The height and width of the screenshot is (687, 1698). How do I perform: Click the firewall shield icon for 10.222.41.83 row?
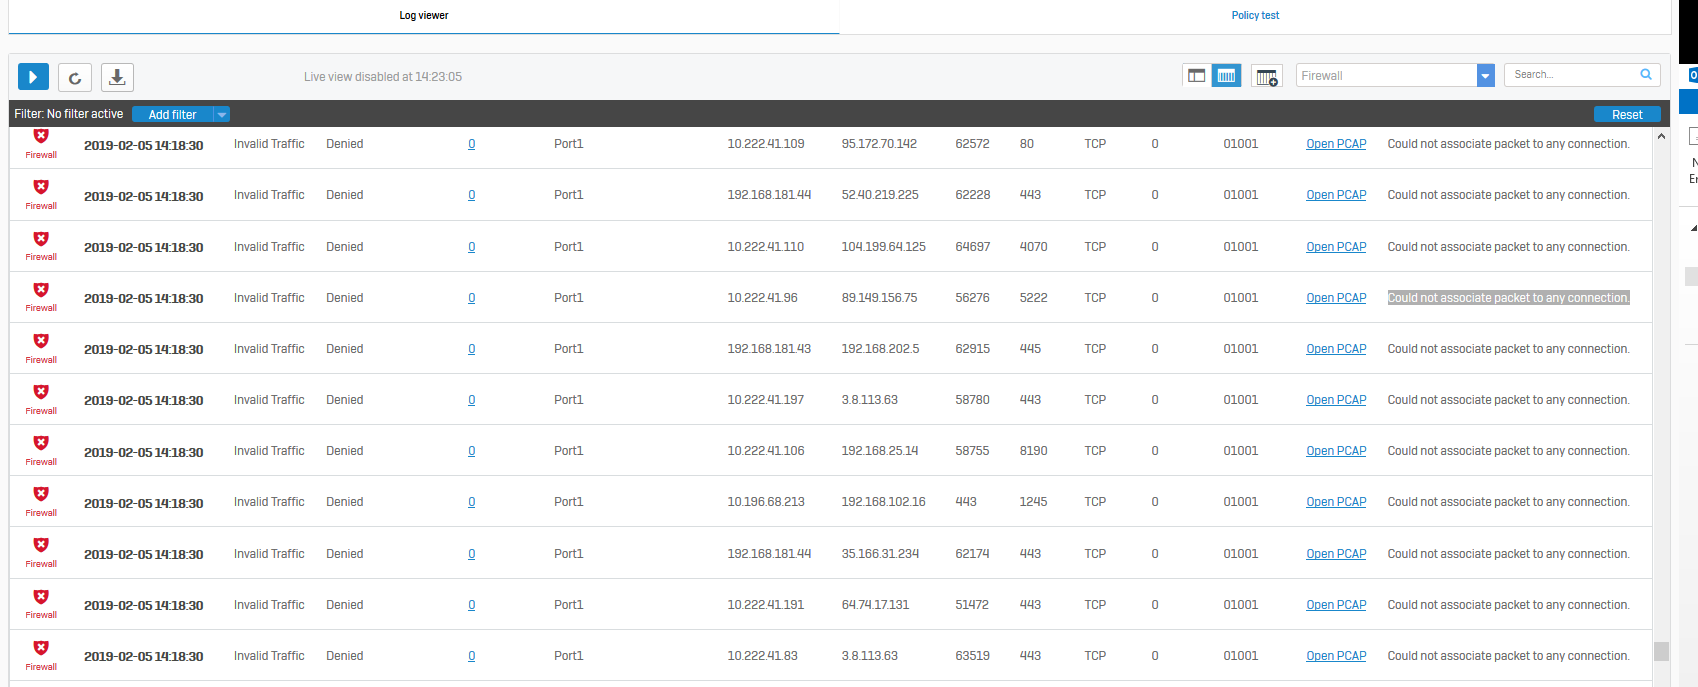[x=41, y=649]
